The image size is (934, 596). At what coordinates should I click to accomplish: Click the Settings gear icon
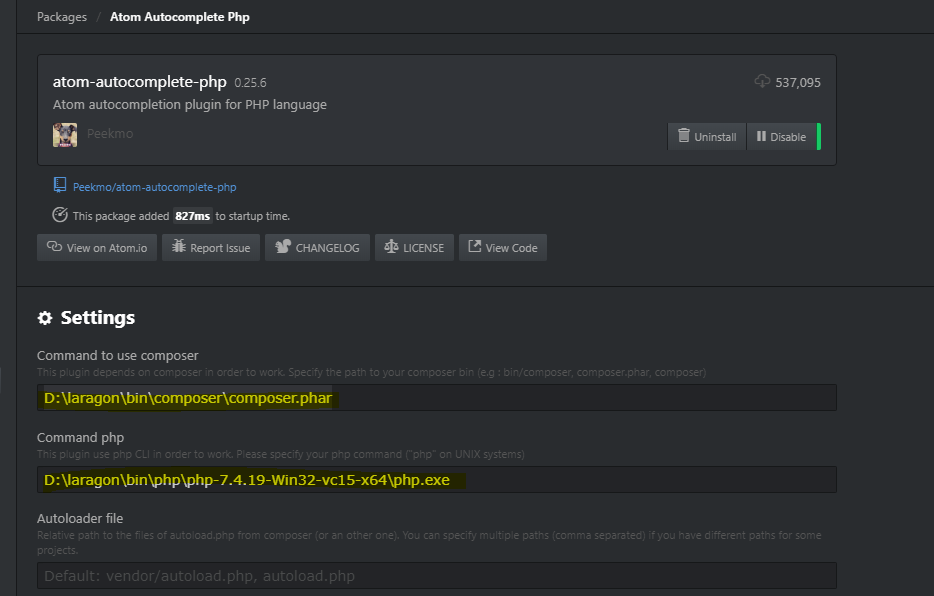coord(45,318)
